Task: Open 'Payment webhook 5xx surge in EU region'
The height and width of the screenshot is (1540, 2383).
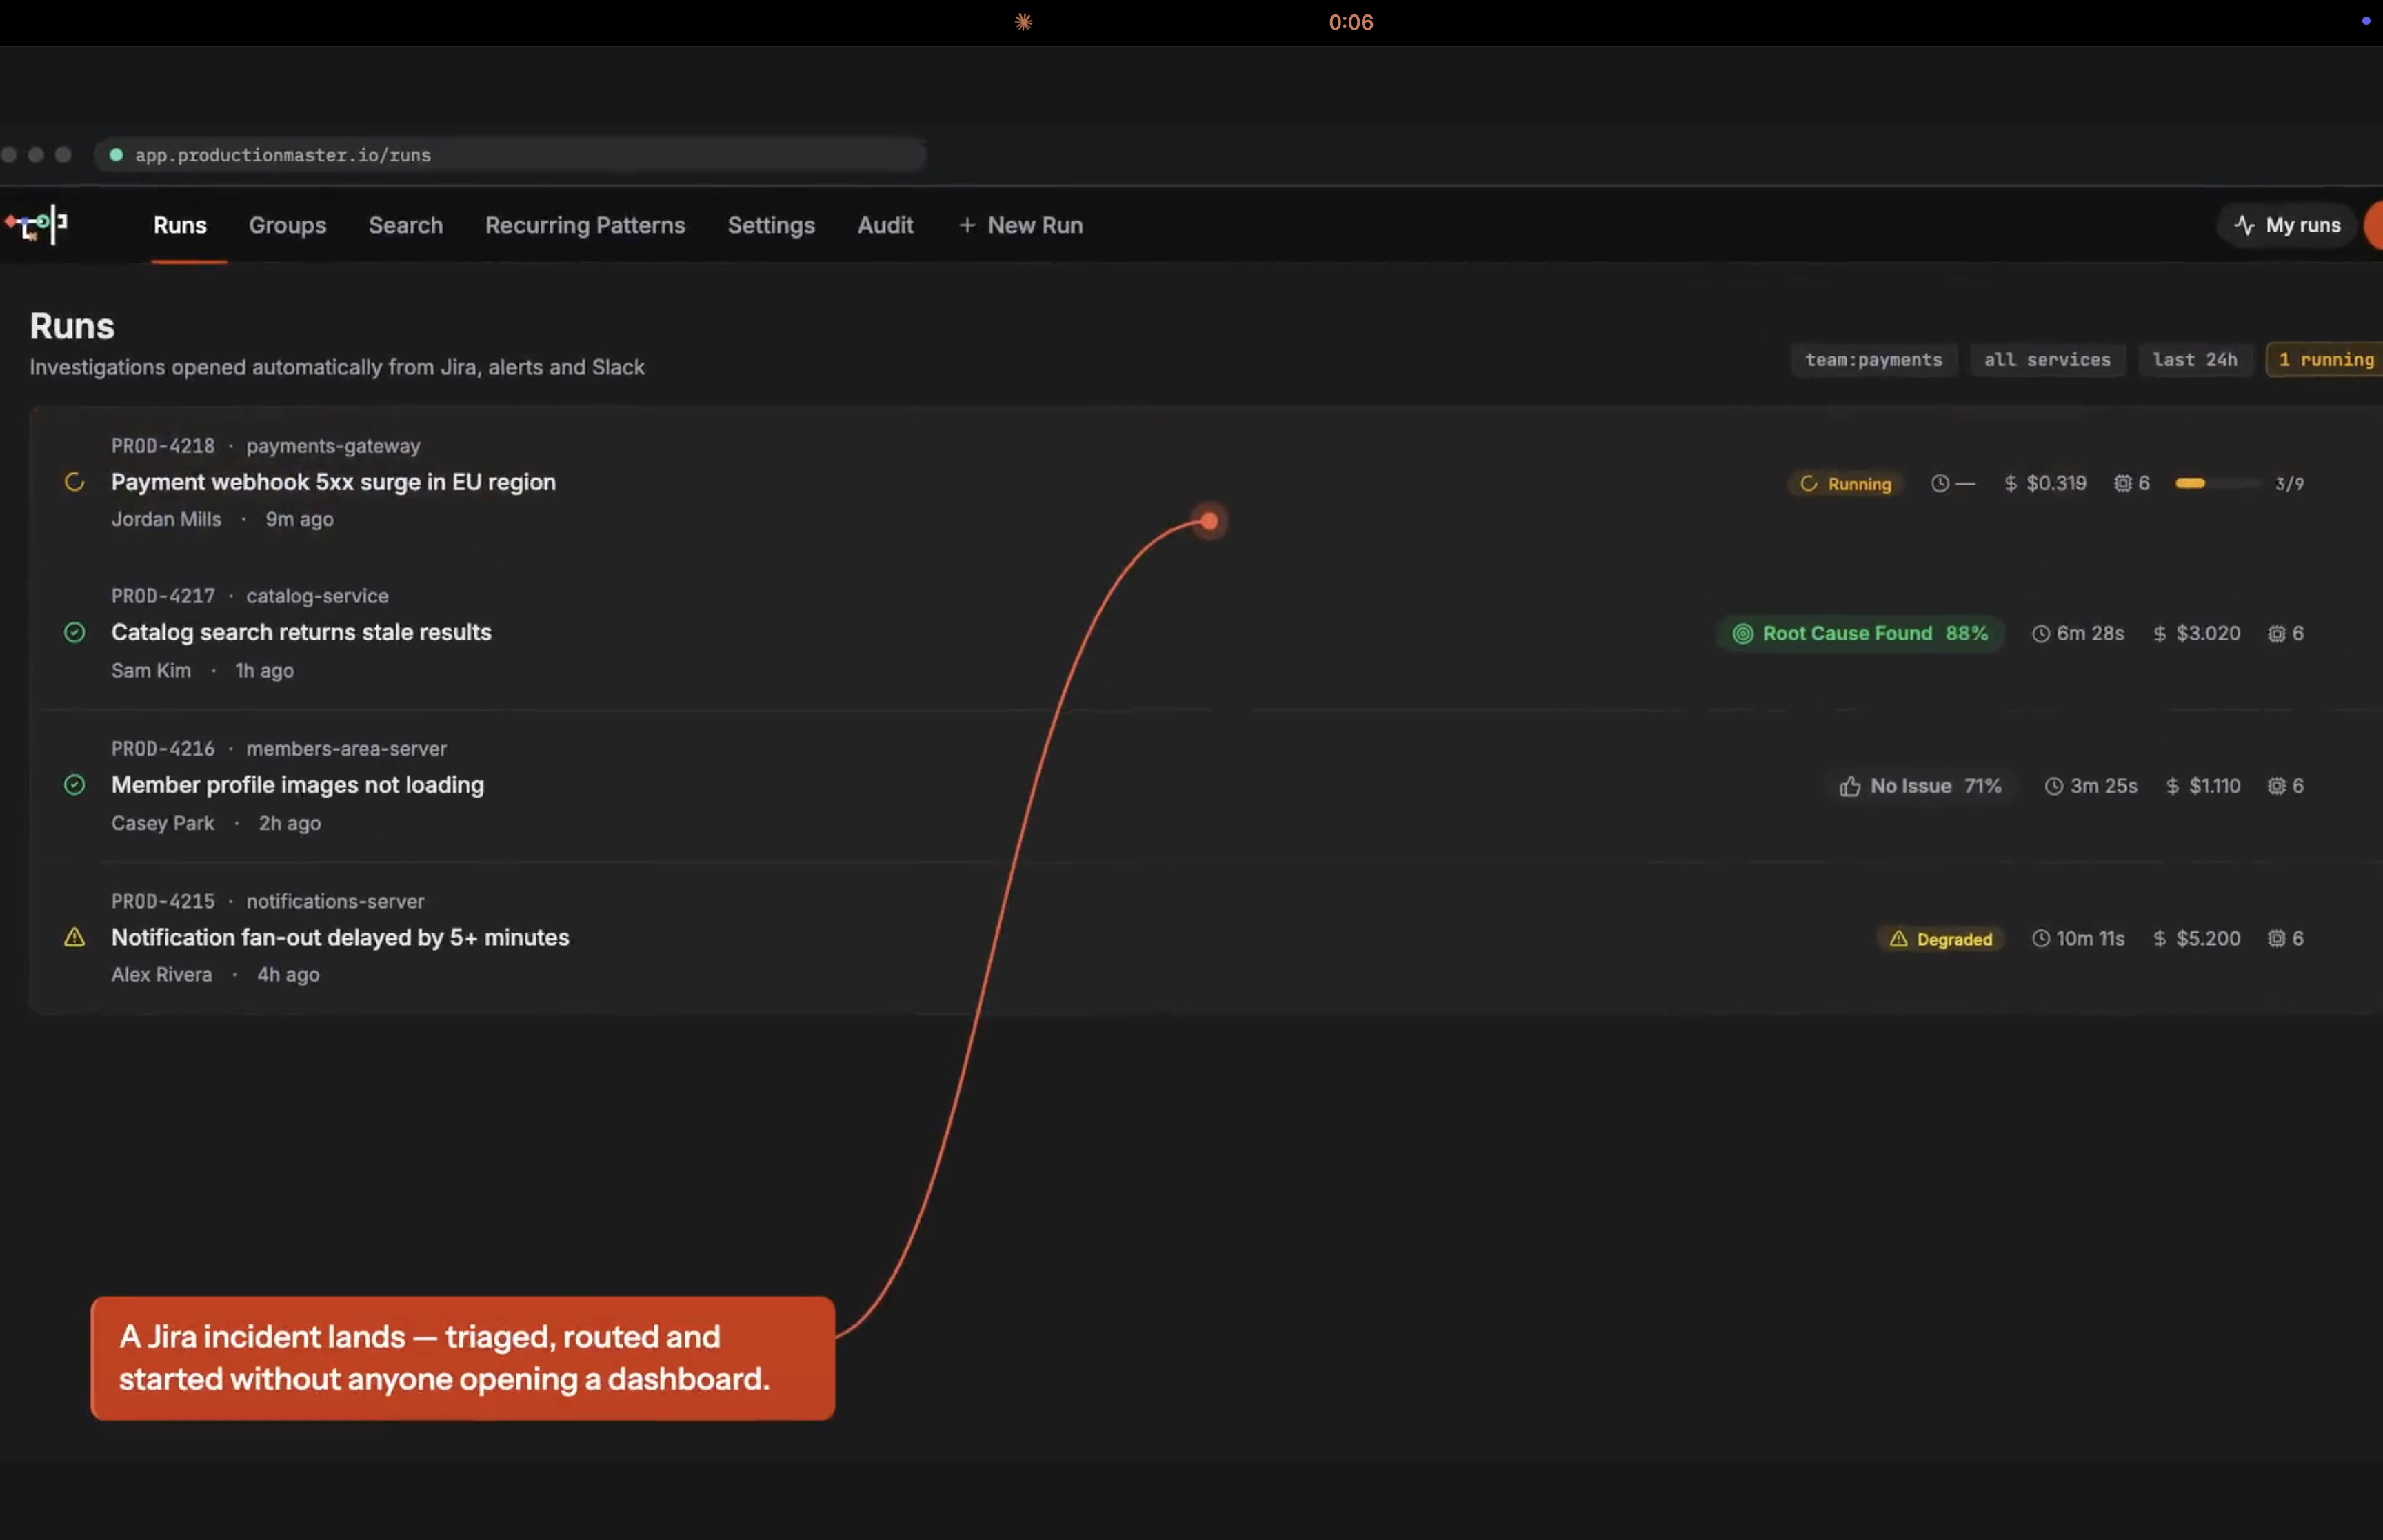Action: [x=333, y=482]
